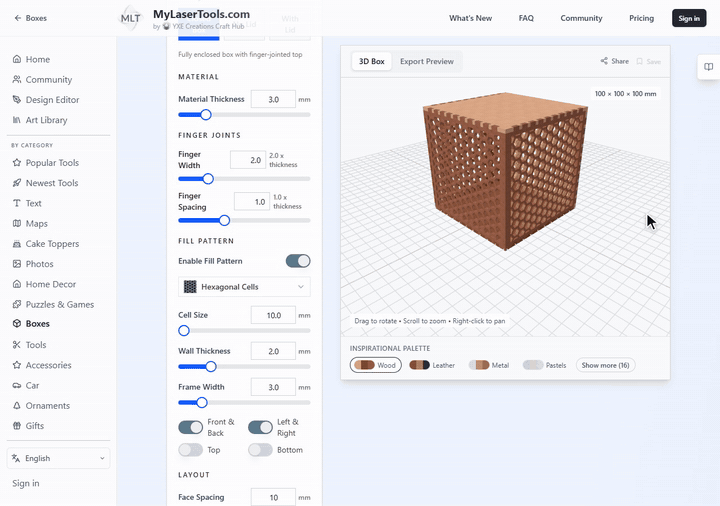Click the Finger Width slider handle

(x=208, y=179)
